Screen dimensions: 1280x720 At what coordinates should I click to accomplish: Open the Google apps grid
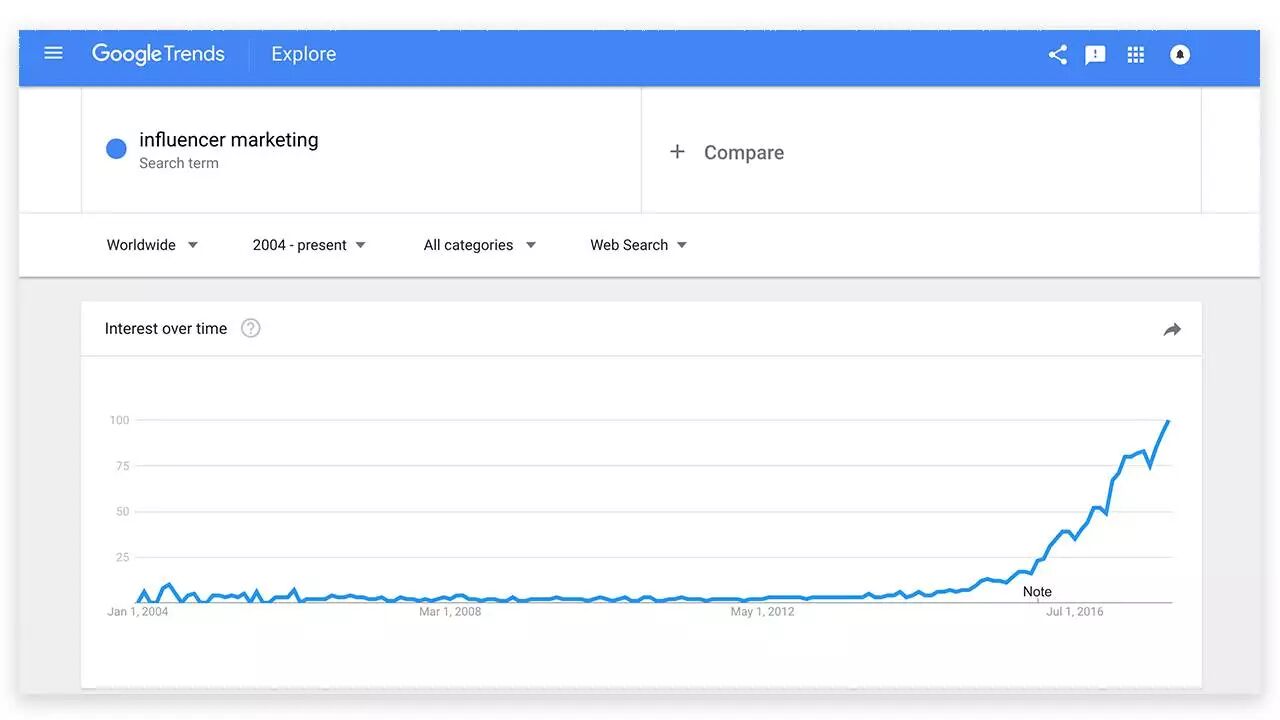1136,55
